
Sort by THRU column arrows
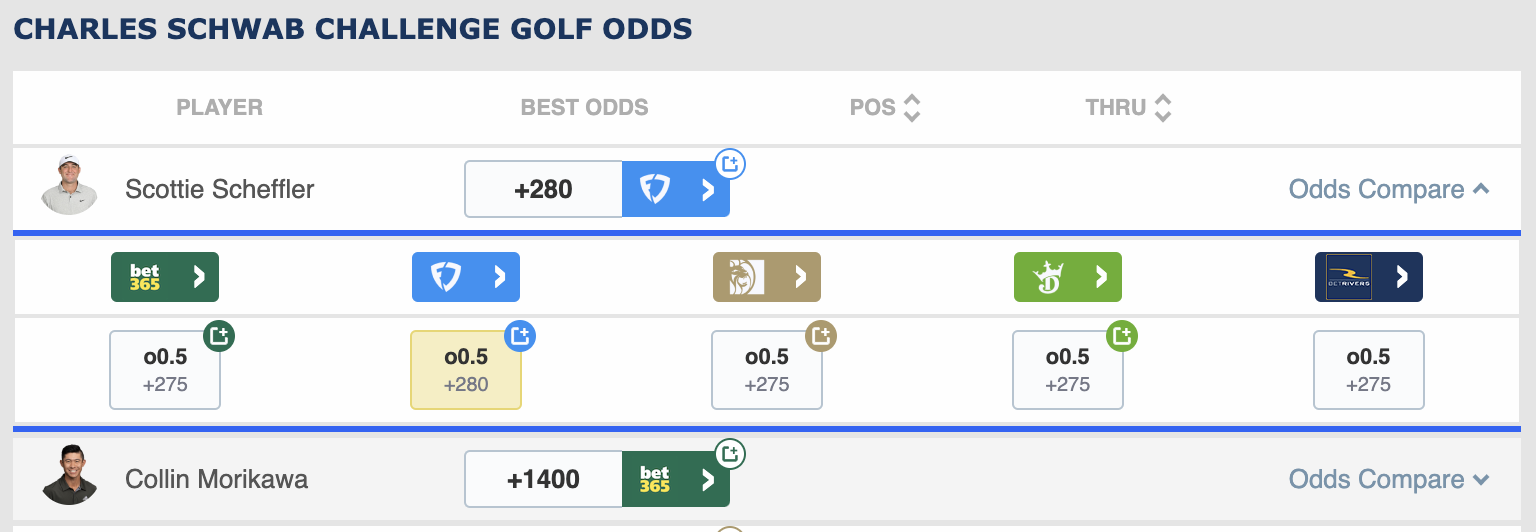[1162, 108]
